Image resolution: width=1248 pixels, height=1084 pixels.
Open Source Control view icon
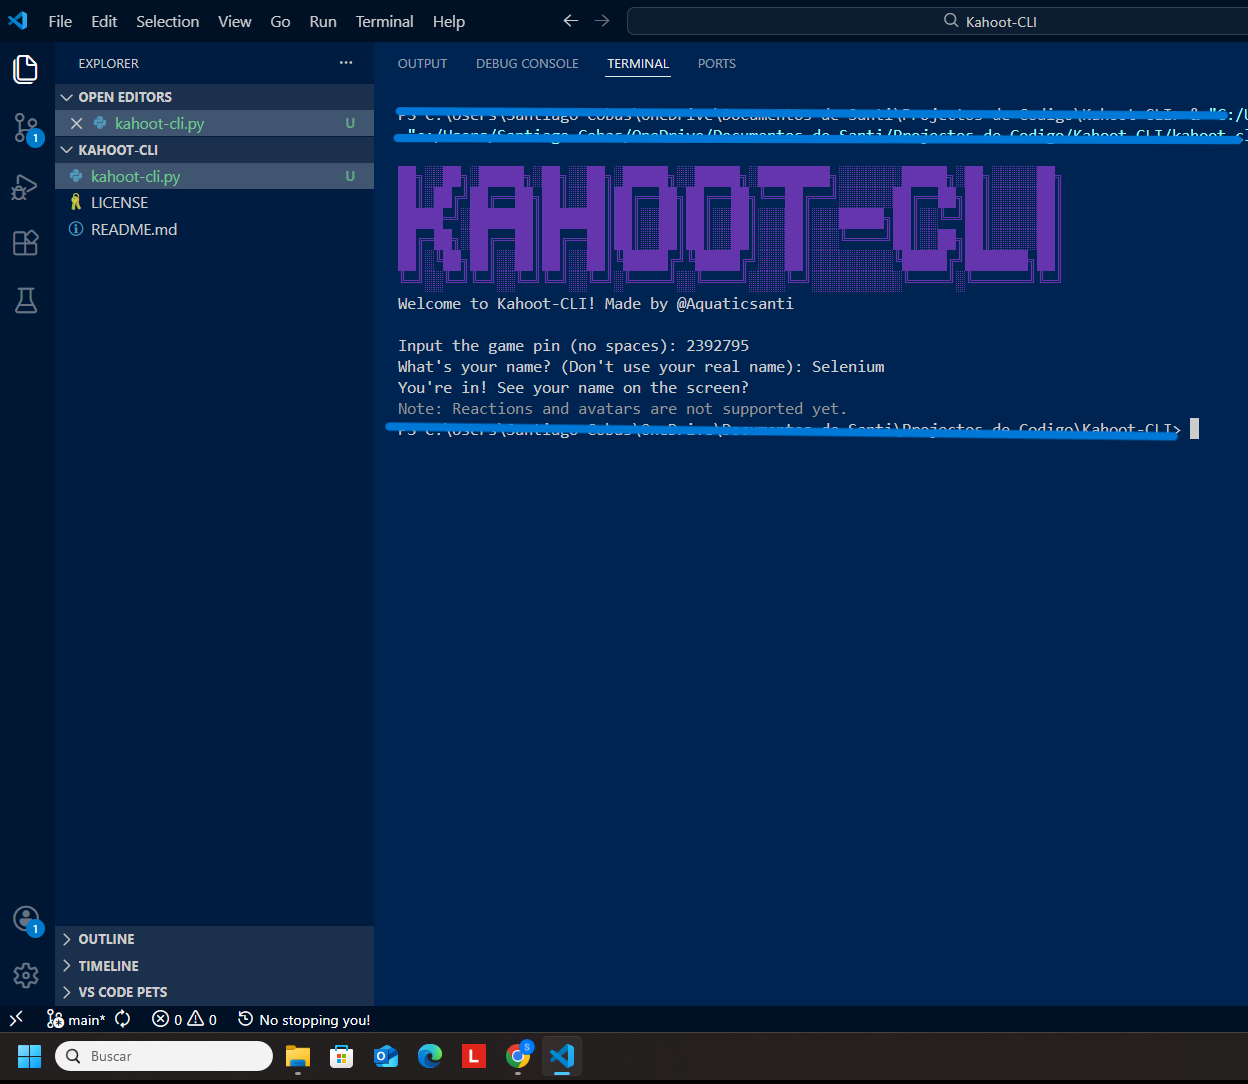pos(26,128)
